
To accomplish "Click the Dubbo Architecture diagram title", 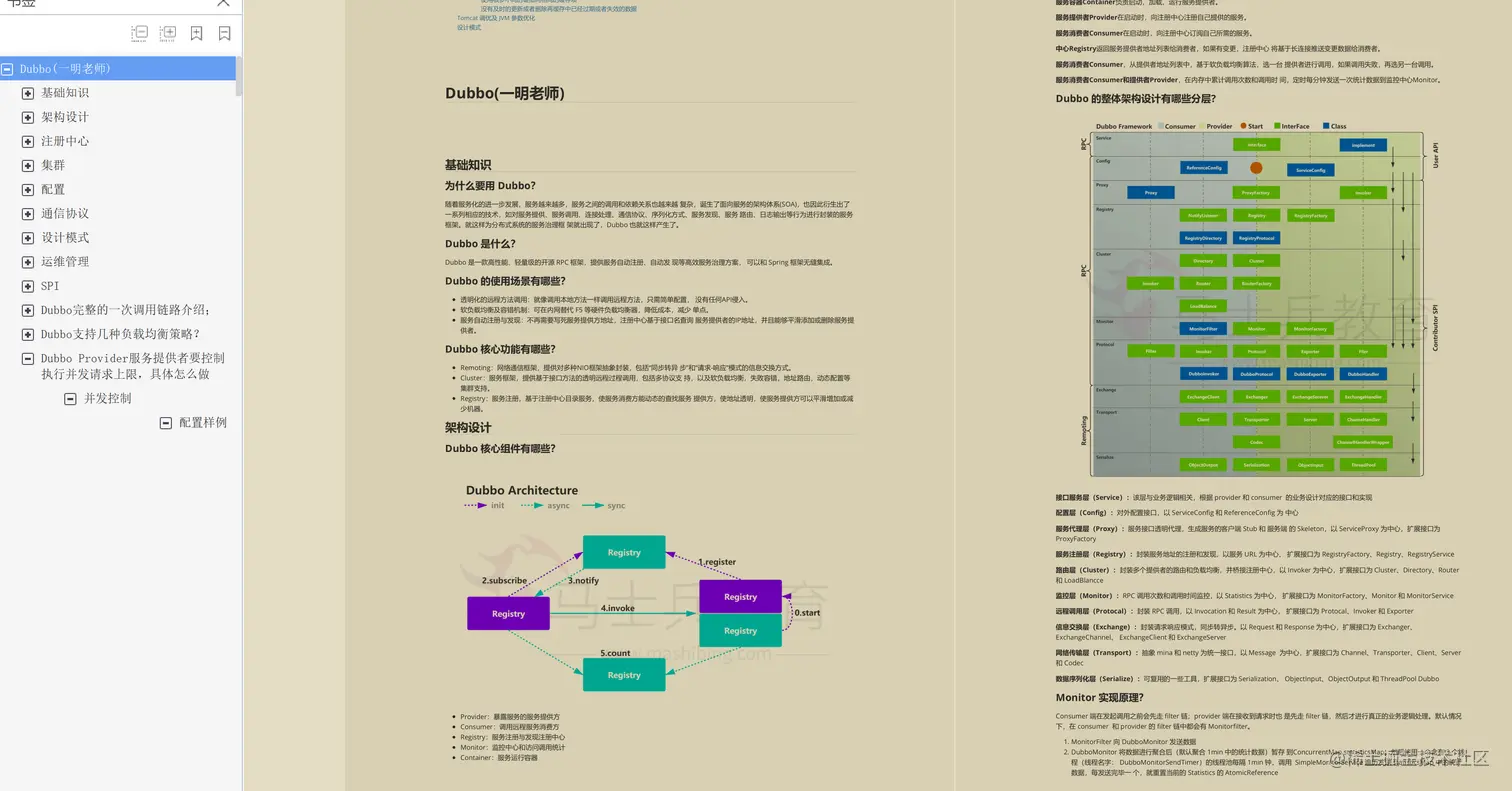I will 522,490.
